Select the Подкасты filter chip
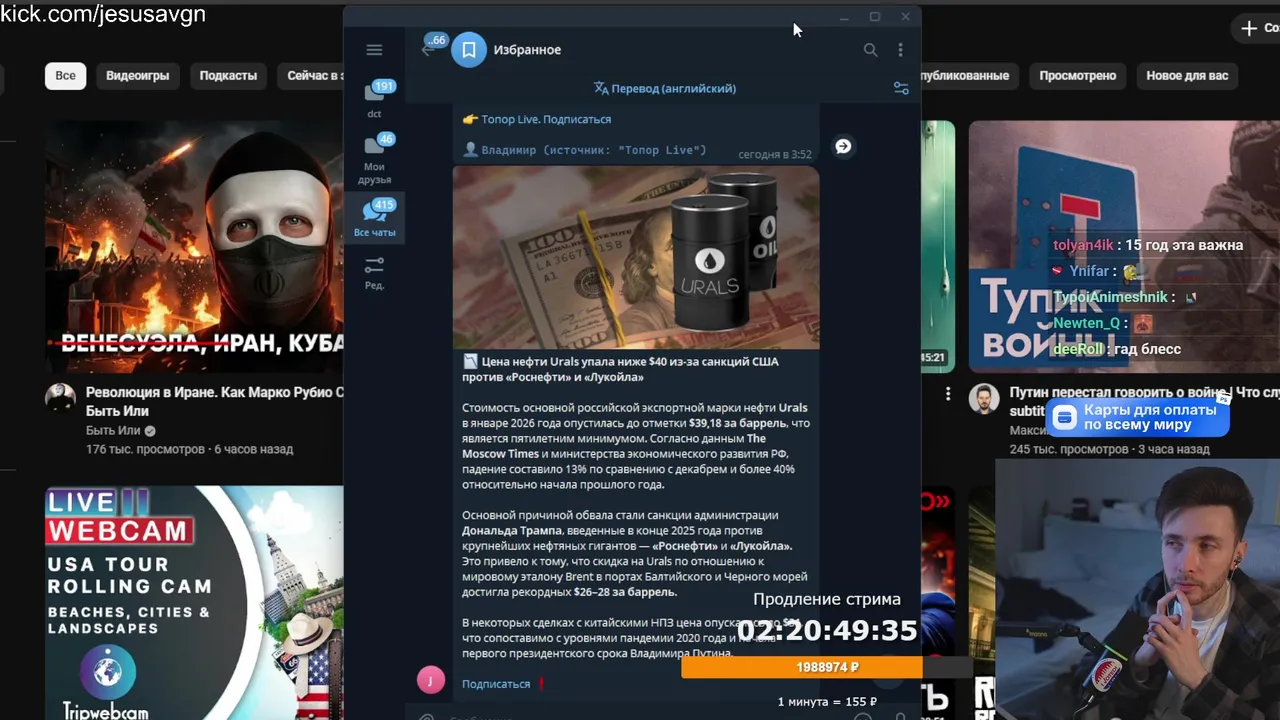1280x720 pixels. coord(228,75)
